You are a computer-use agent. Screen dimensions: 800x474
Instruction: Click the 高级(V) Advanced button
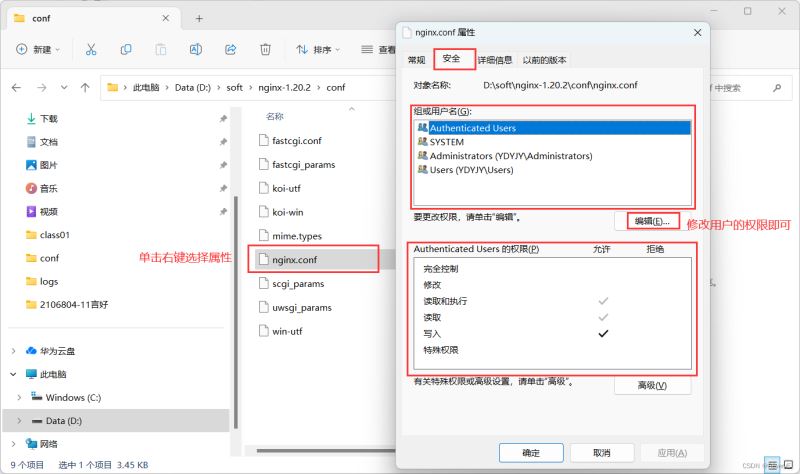653,385
